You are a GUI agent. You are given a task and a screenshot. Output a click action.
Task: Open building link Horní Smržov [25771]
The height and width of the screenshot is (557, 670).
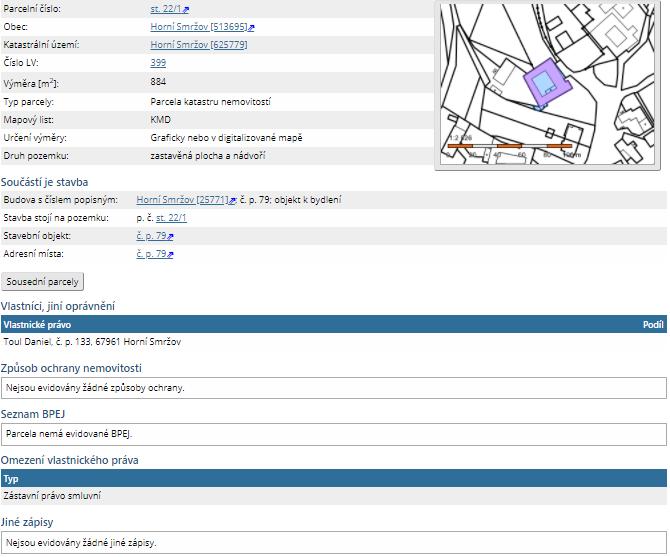(182, 200)
